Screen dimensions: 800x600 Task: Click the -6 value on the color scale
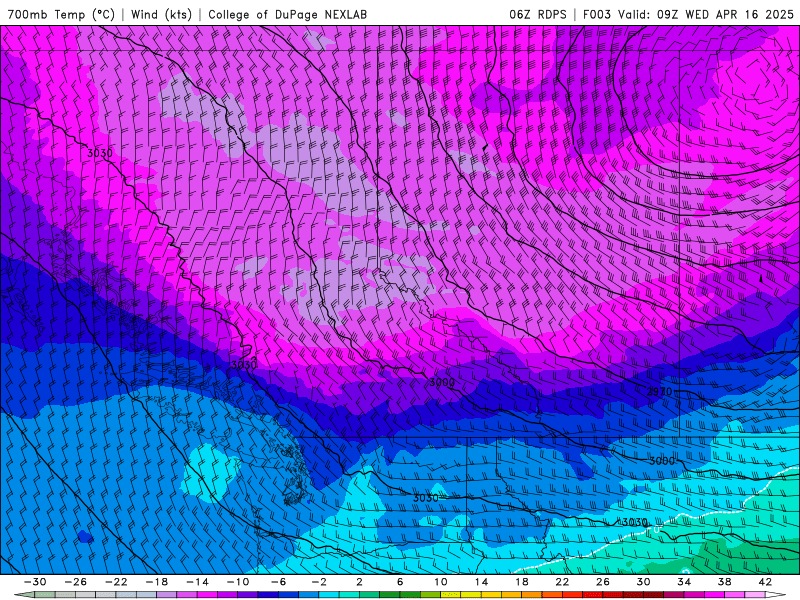pyautogui.click(x=278, y=582)
